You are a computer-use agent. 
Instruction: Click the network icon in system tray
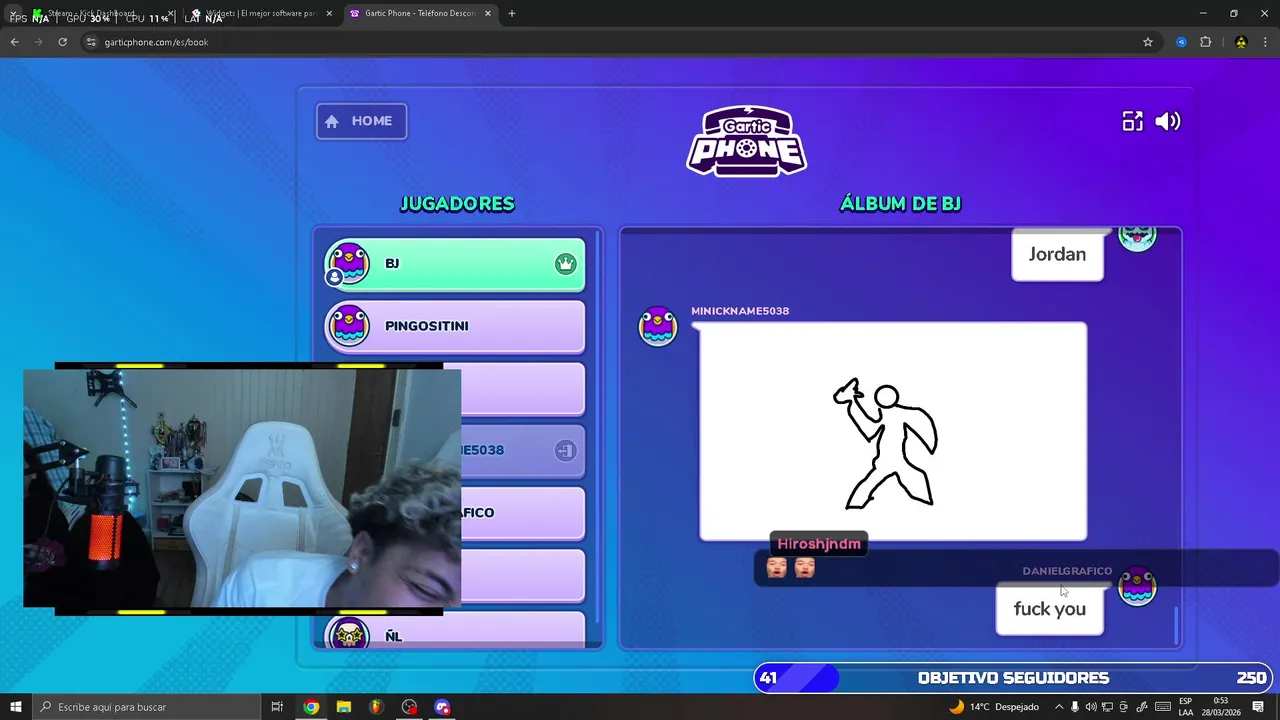[1108, 707]
